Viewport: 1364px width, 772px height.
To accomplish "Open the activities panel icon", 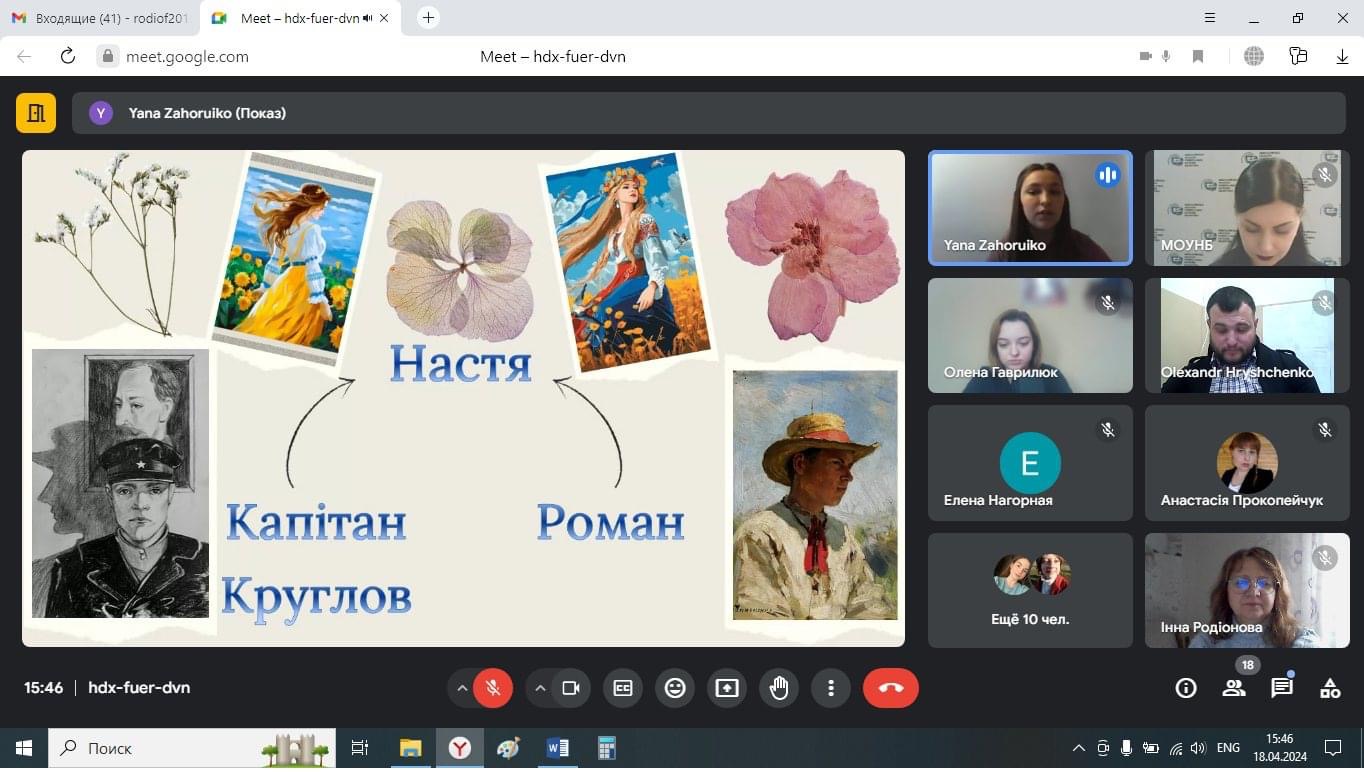I will (1330, 688).
